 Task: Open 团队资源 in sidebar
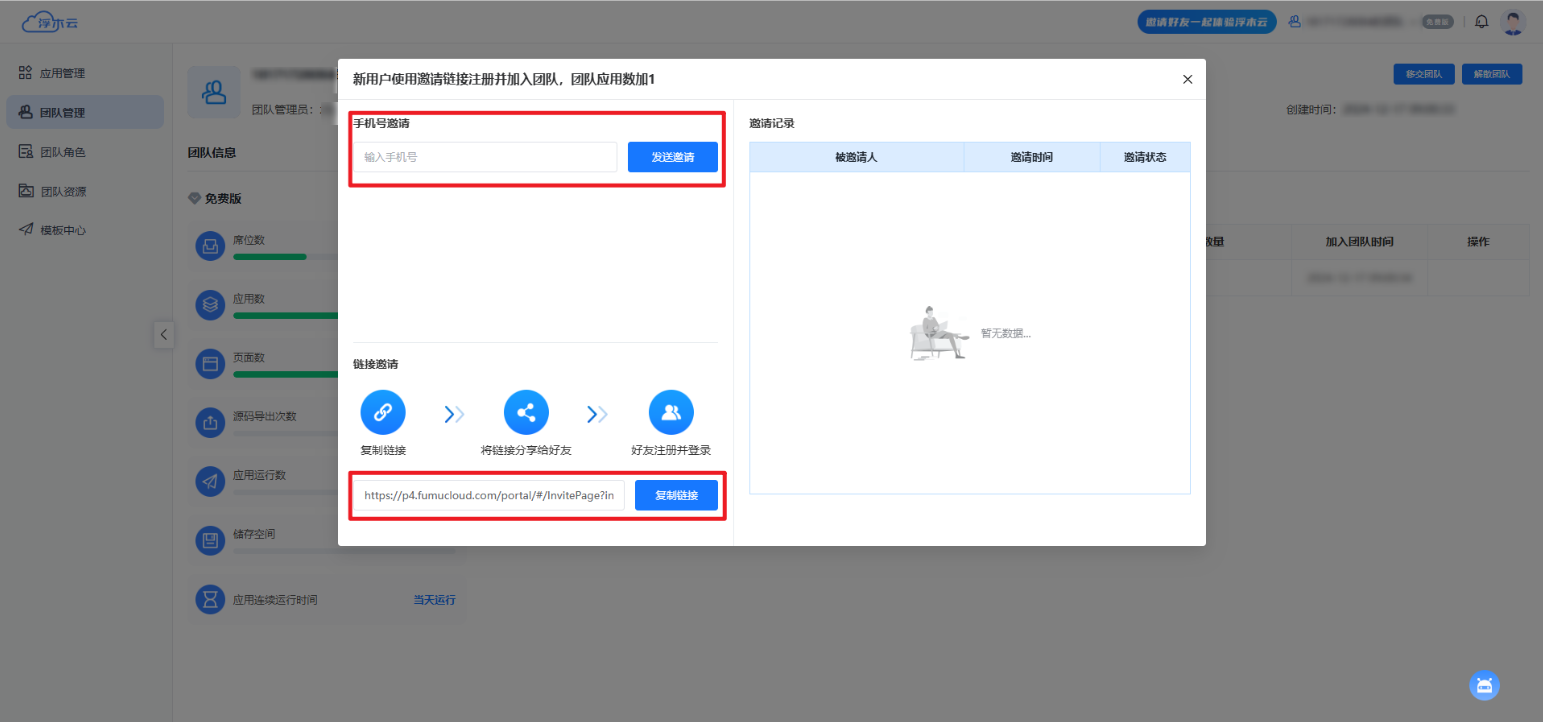coord(62,191)
